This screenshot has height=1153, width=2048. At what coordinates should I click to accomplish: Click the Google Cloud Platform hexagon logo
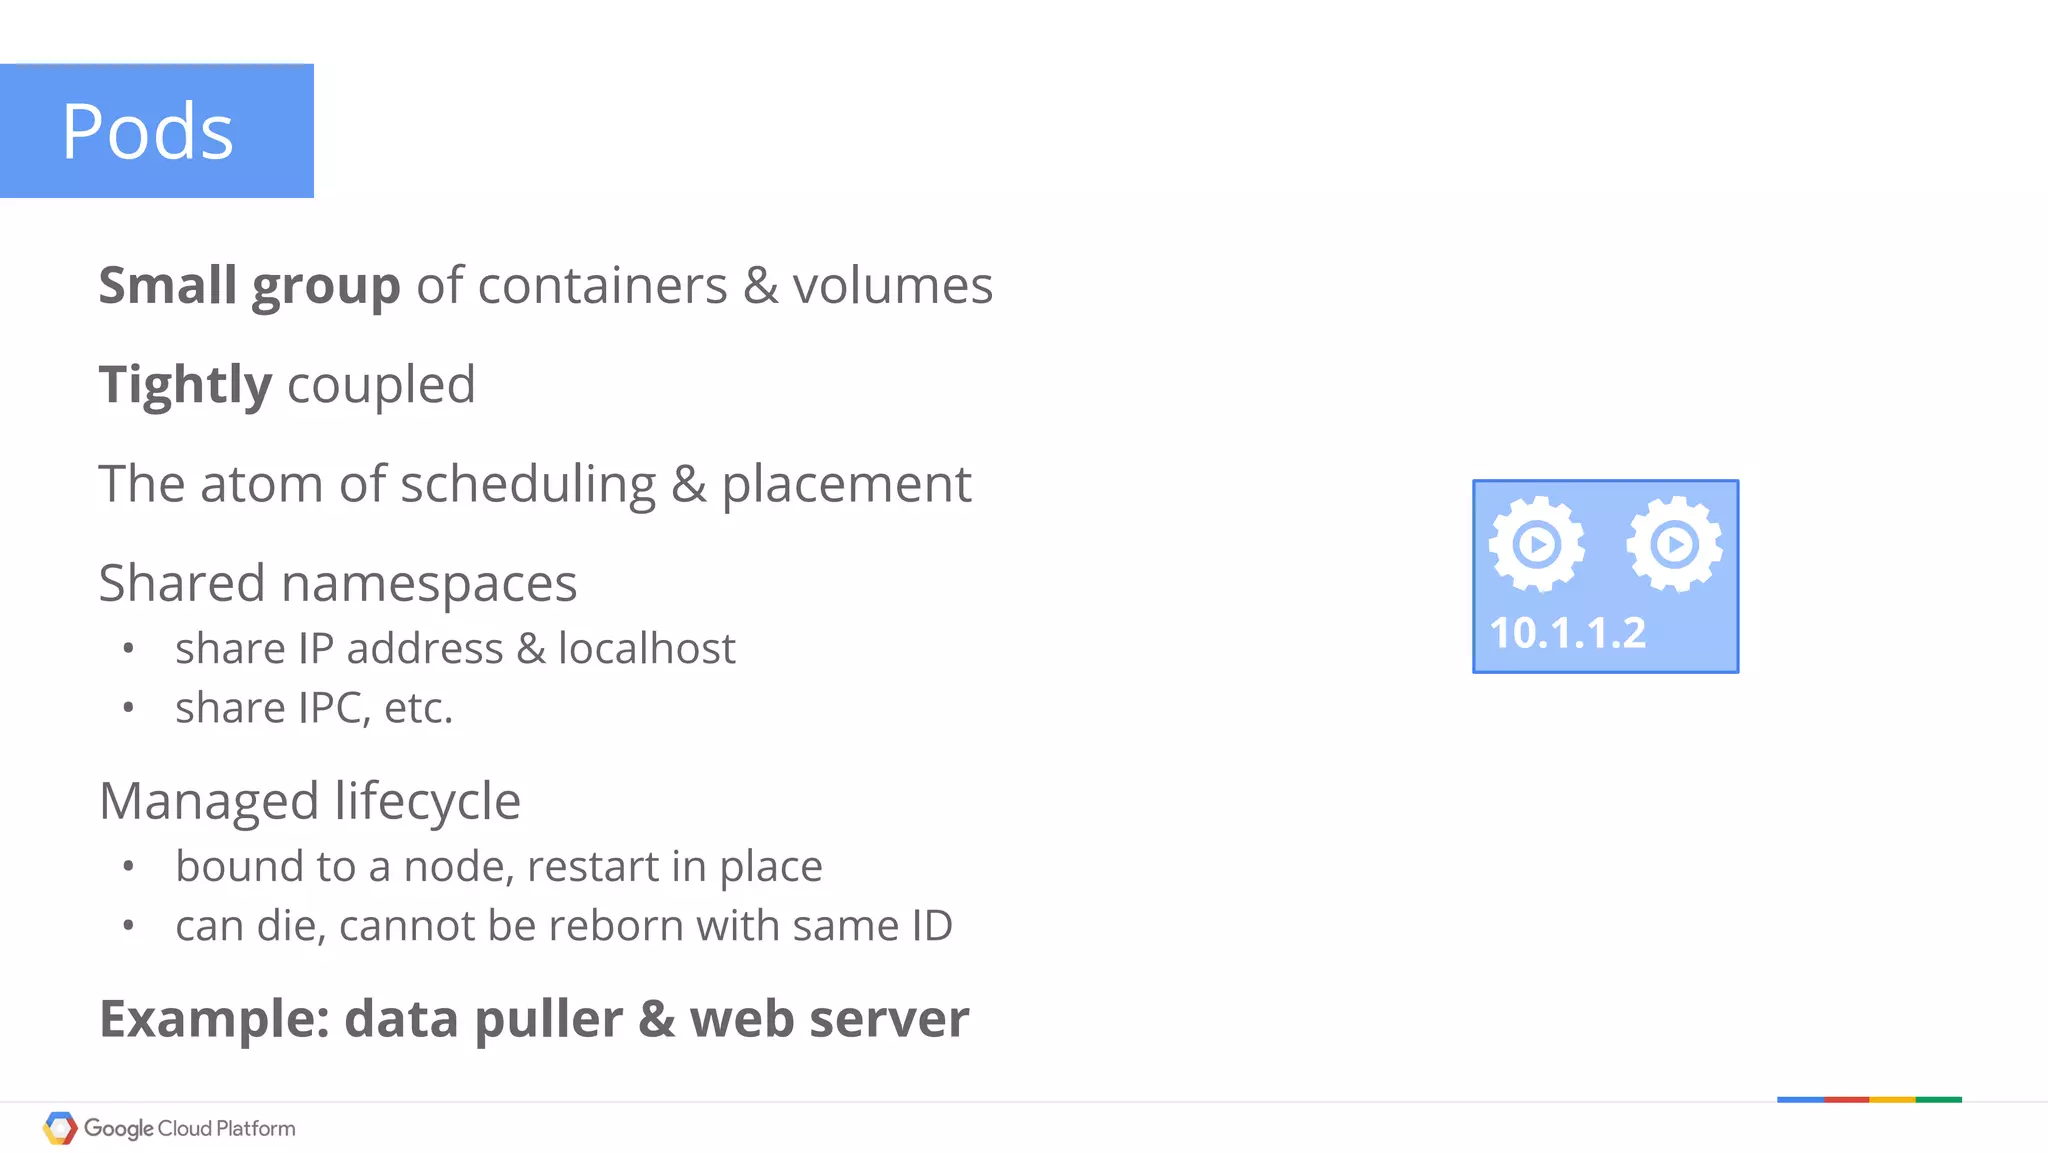click(60, 1128)
